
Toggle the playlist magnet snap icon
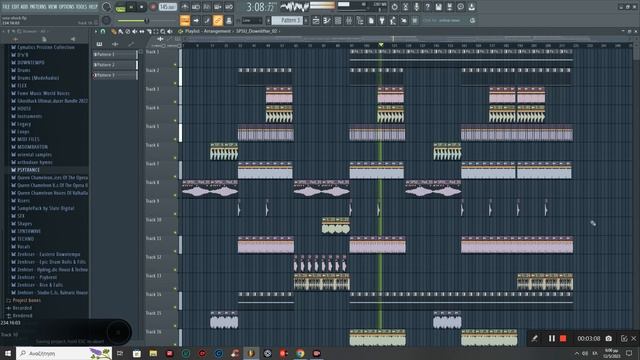coord(103,31)
